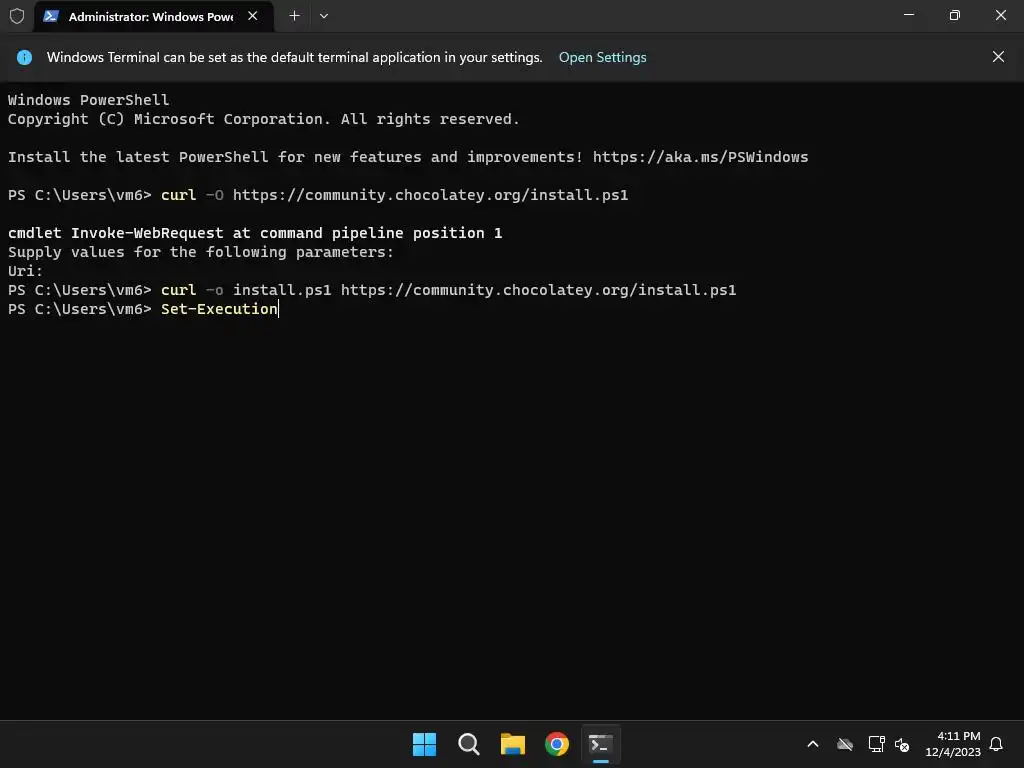The height and width of the screenshot is (768, 1024).
Task: Click the blue info icon in the notification bar
Action: coord(24,57)
